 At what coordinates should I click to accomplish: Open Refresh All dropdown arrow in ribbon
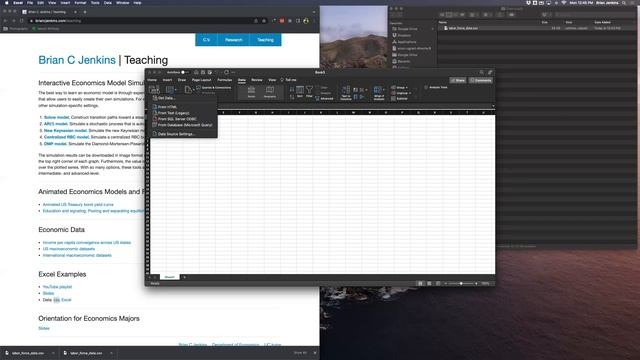(176, 89)
